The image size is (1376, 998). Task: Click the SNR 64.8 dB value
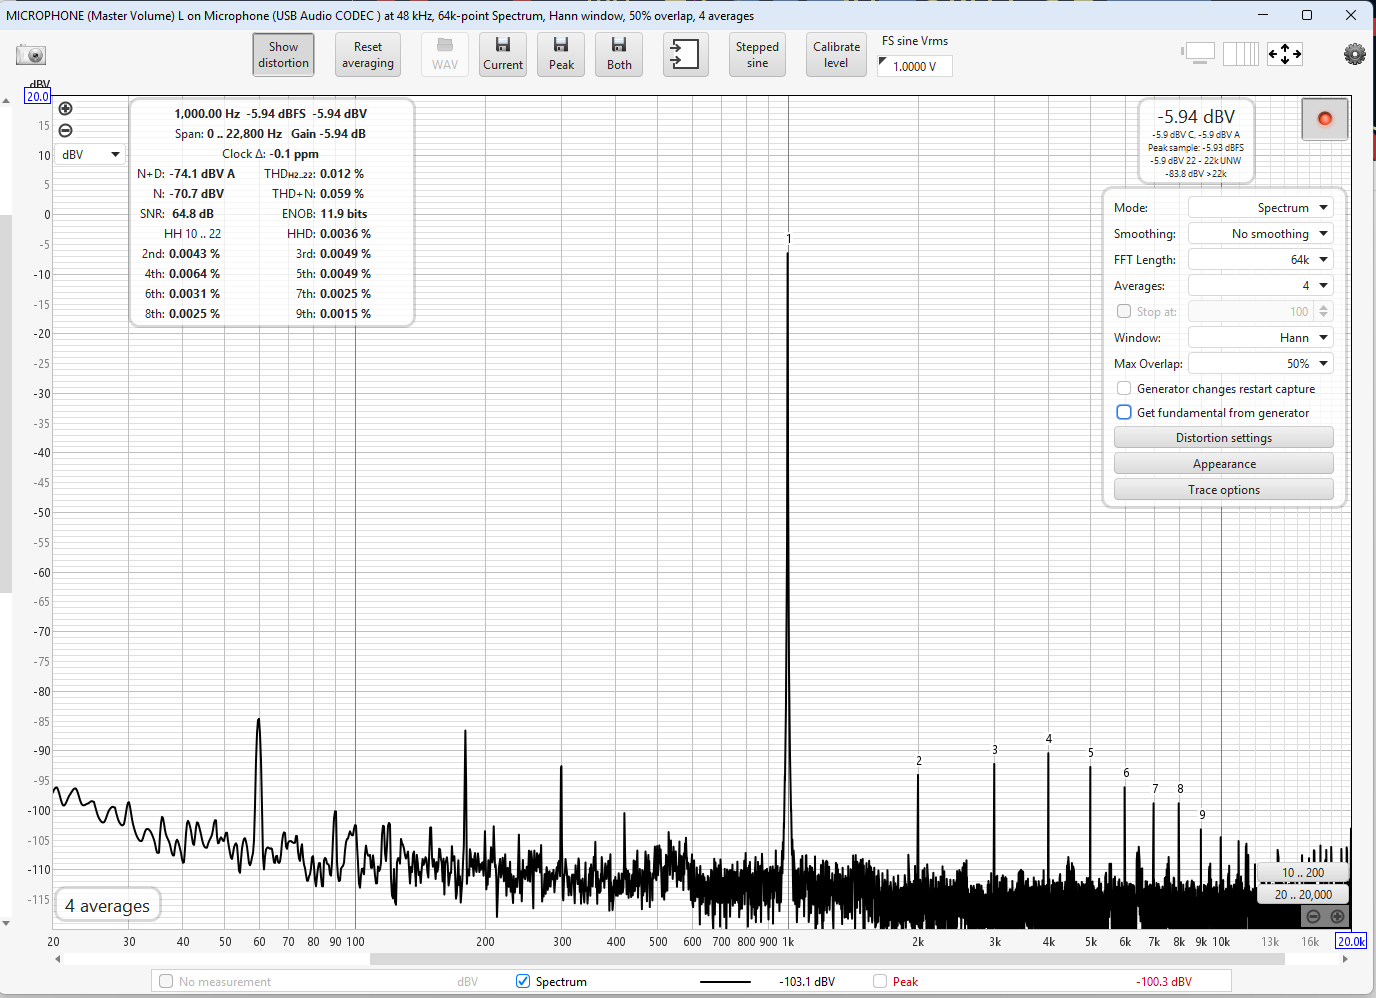point(192,214)
